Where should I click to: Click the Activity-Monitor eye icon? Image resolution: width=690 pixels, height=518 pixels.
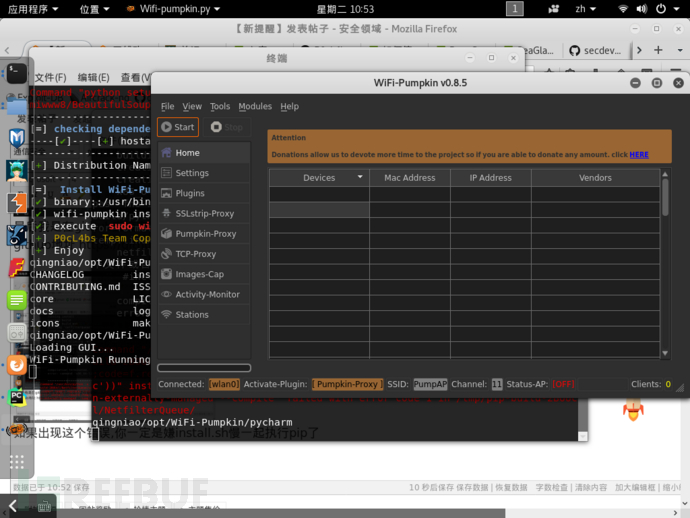pyautogui.click(x=166, y=294)
